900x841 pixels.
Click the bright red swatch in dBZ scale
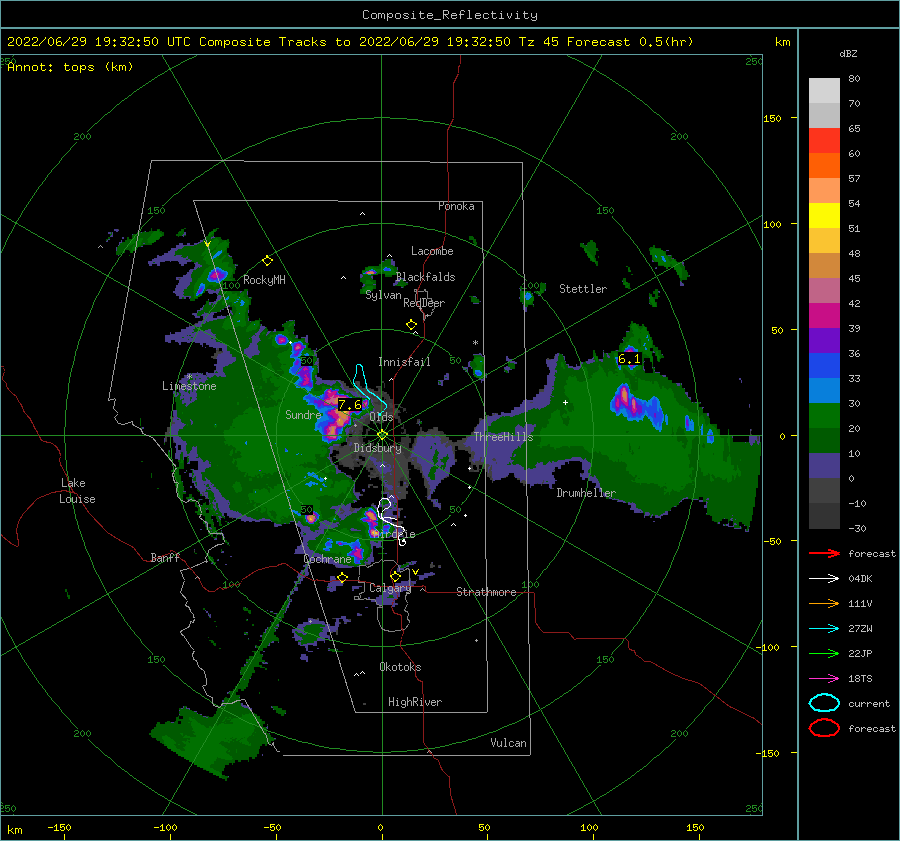(x=824, y=140)
